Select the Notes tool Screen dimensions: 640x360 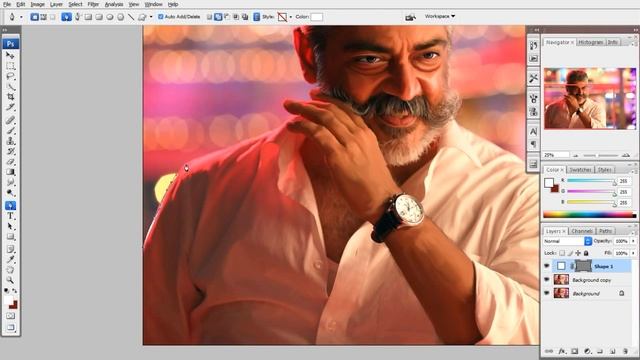point(10,249)
